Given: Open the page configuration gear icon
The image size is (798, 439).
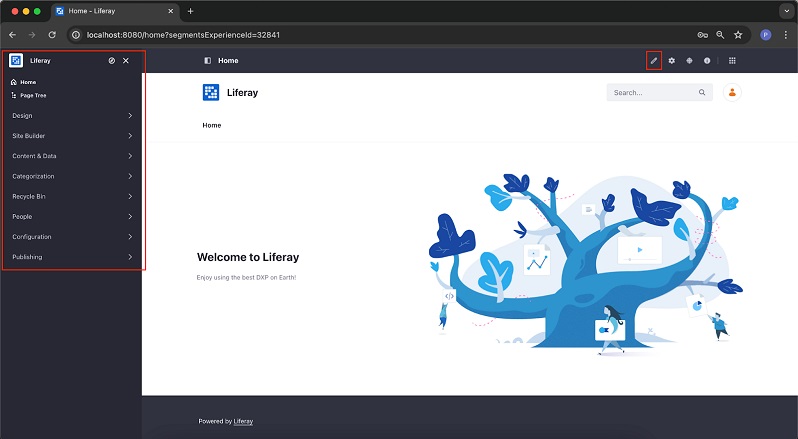Looking at the screenshot, I should point(672,61).
